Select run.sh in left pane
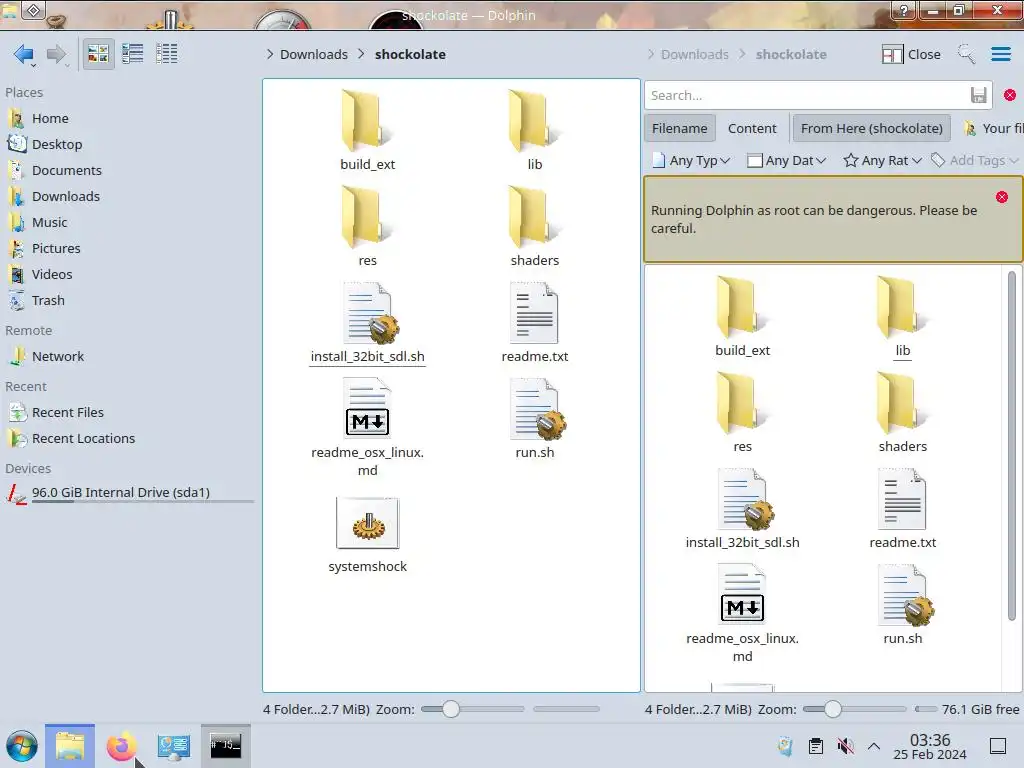Image resolution: width=1024 pixels, height=768 pixels. 534,418
